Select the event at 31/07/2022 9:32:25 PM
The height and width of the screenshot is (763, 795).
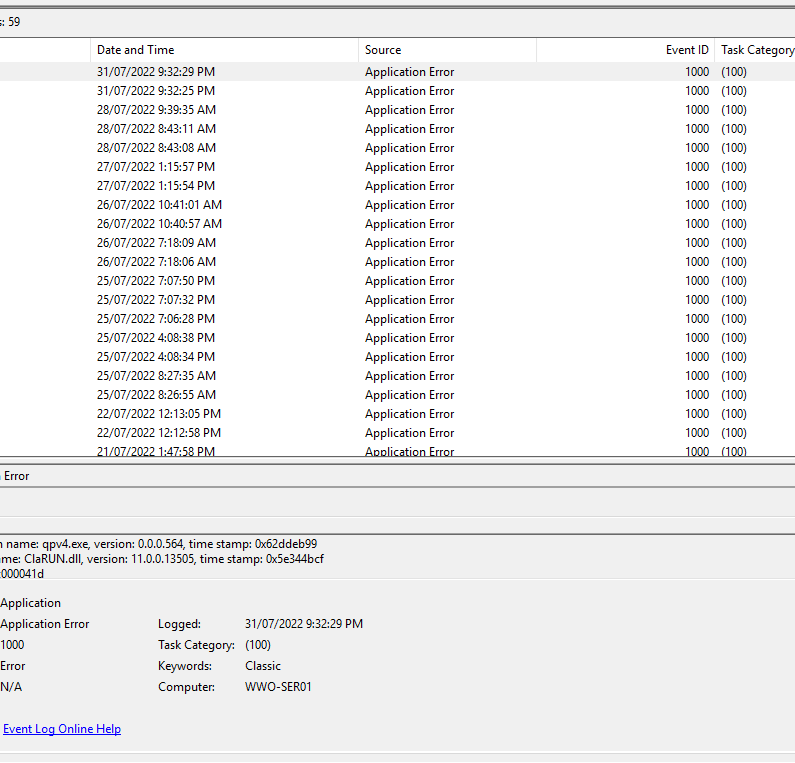[156, 91]
